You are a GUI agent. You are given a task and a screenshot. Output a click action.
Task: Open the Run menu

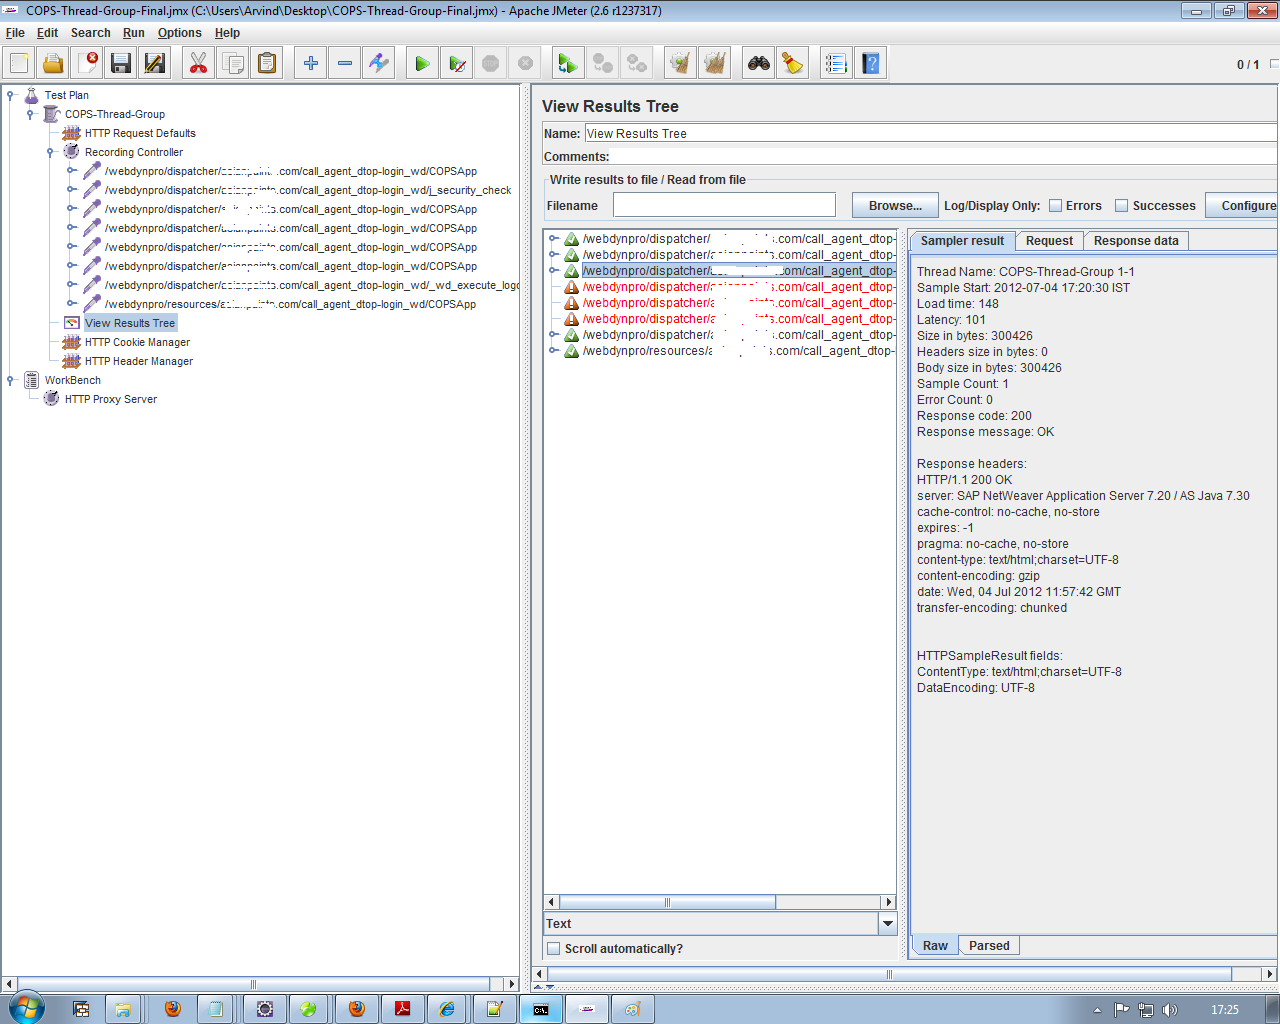click(x=134, y=33)
